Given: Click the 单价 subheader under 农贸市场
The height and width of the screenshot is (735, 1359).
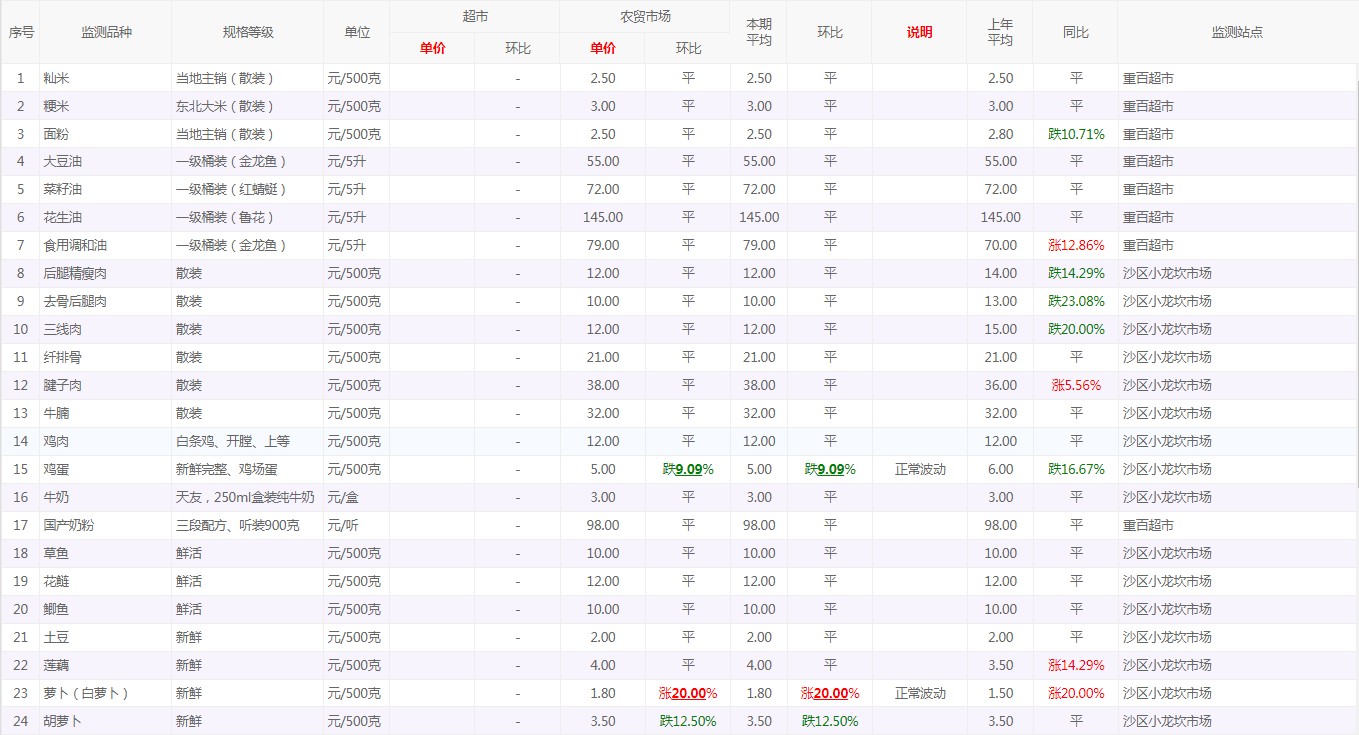Looking at the screenshot, I should point(603,48).
